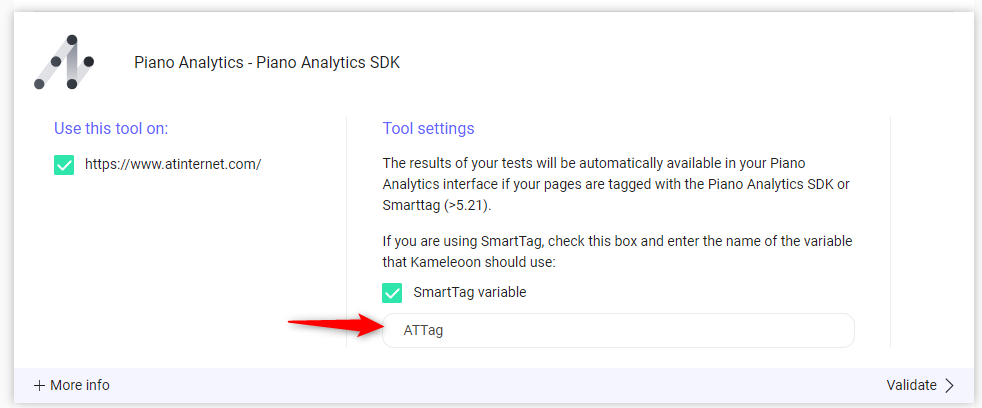Click the chevron arrow next to Validate

pyautogui.click(x=949, y=385)
